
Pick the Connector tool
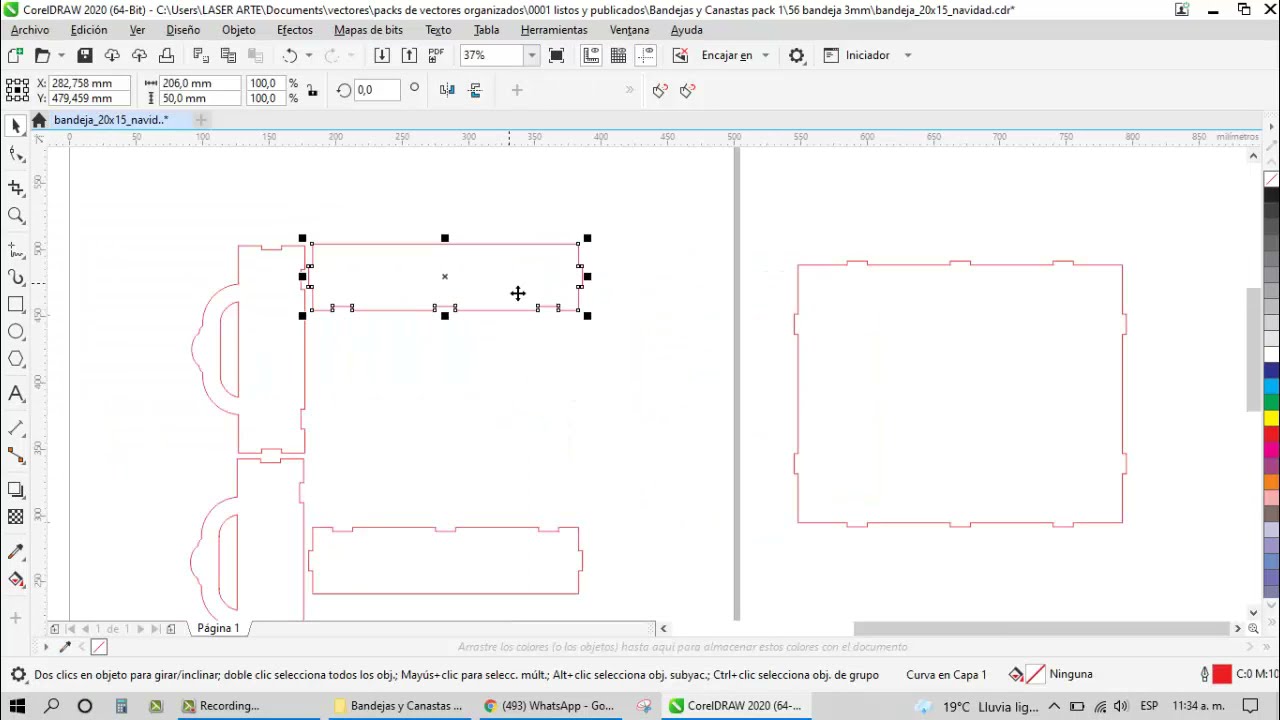(x=16, y=455)
